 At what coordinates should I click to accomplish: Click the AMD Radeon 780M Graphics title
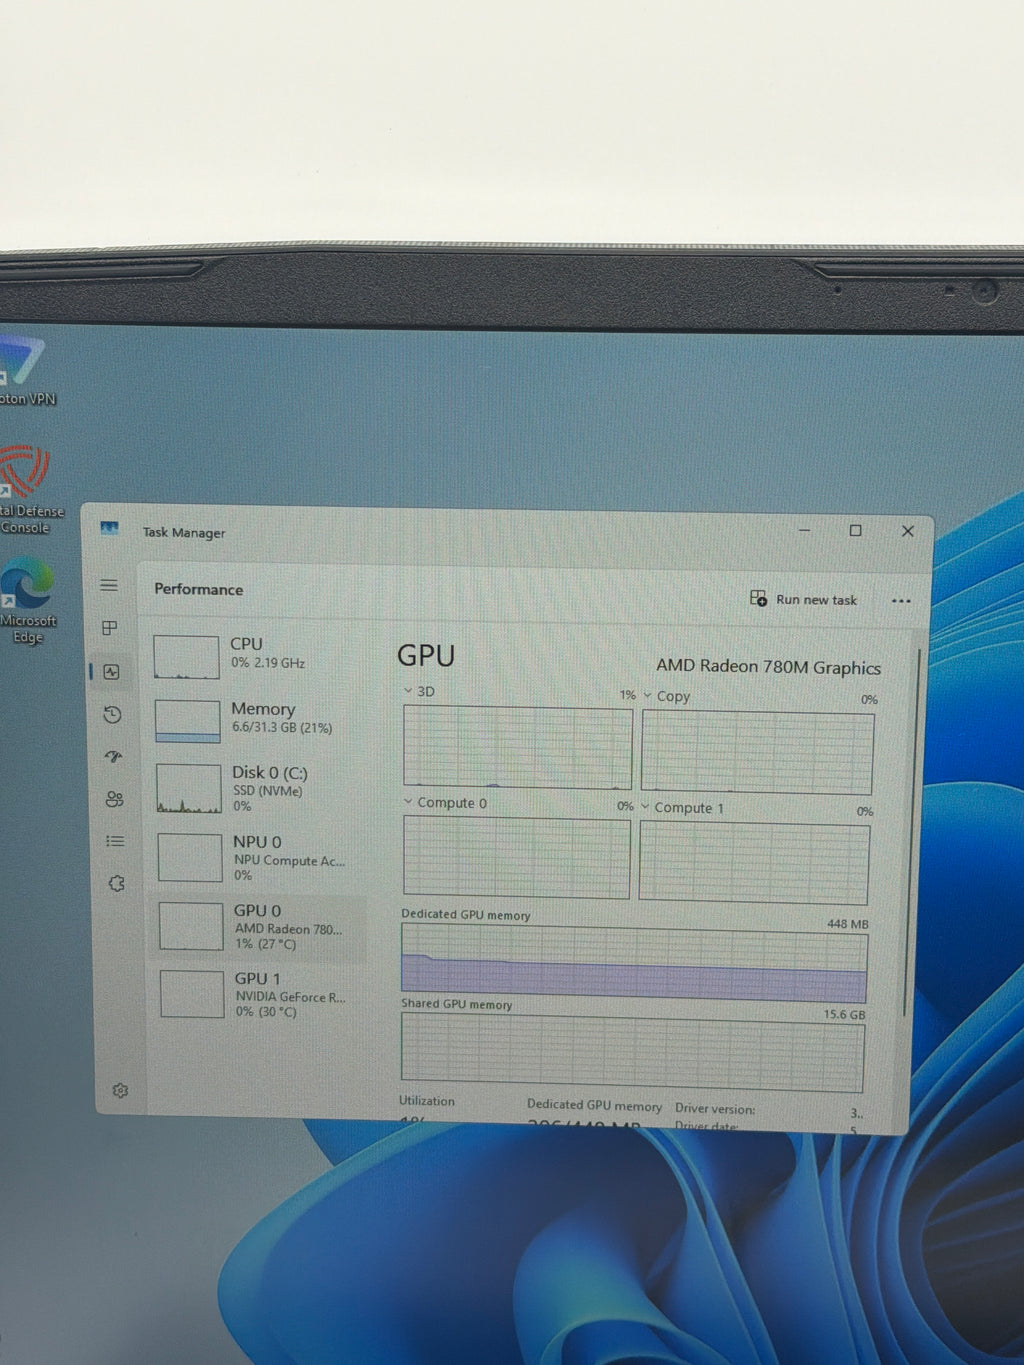pyautogui.click(x=768, y=667)
